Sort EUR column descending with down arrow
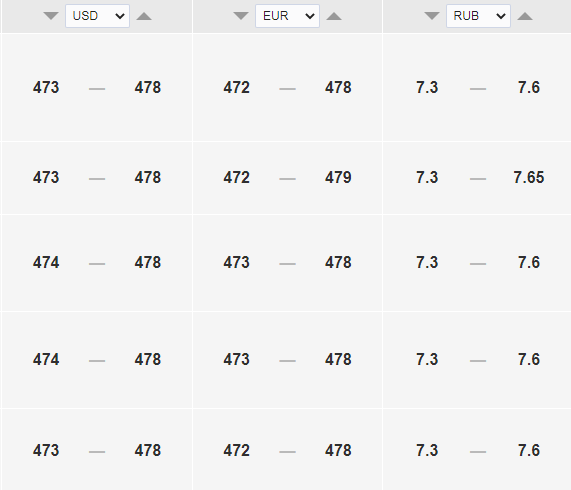The height and width of the screenshot is (490, 571). [241, 16]
